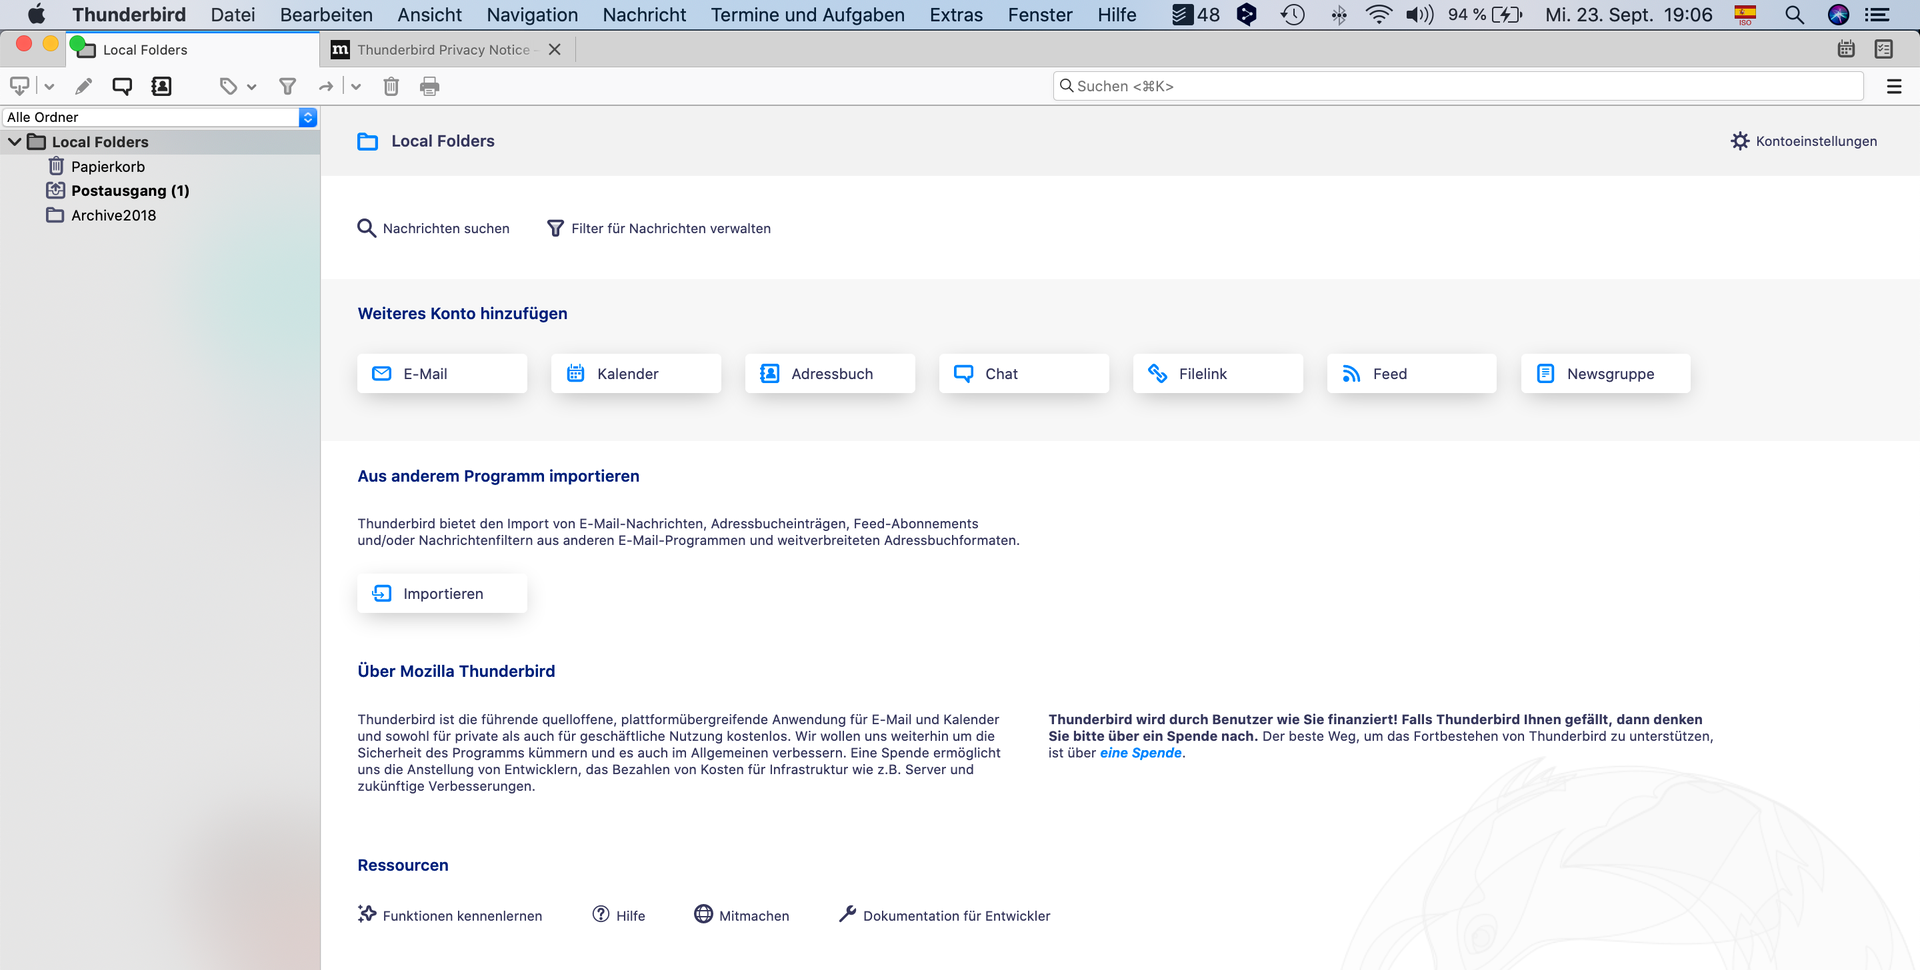Open the Hilfe menu in the menu bar
Image resolution: width=1920 pixels, height=970 pixels.
[x=1117, y=15]
